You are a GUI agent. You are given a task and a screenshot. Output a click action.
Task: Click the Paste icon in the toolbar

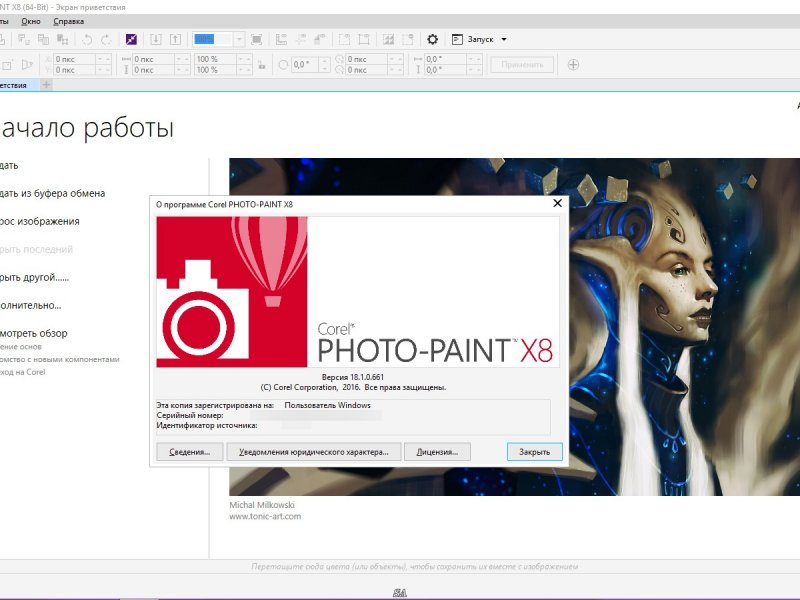click(62, 39)
